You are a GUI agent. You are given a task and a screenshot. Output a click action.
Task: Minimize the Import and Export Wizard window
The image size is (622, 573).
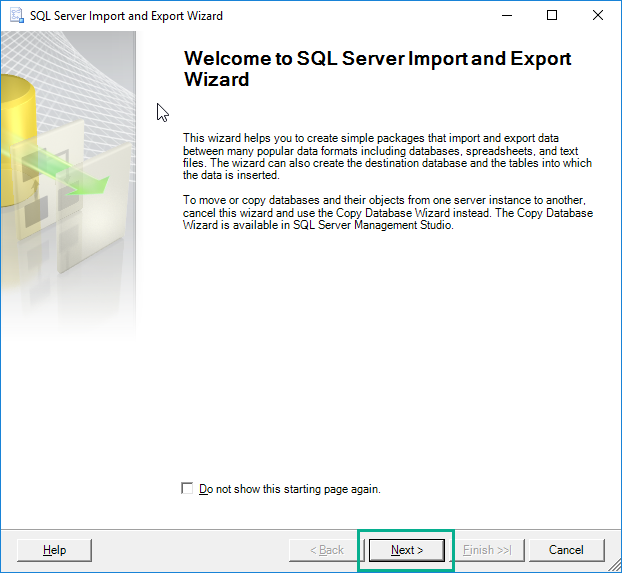(x=507, y=16)
